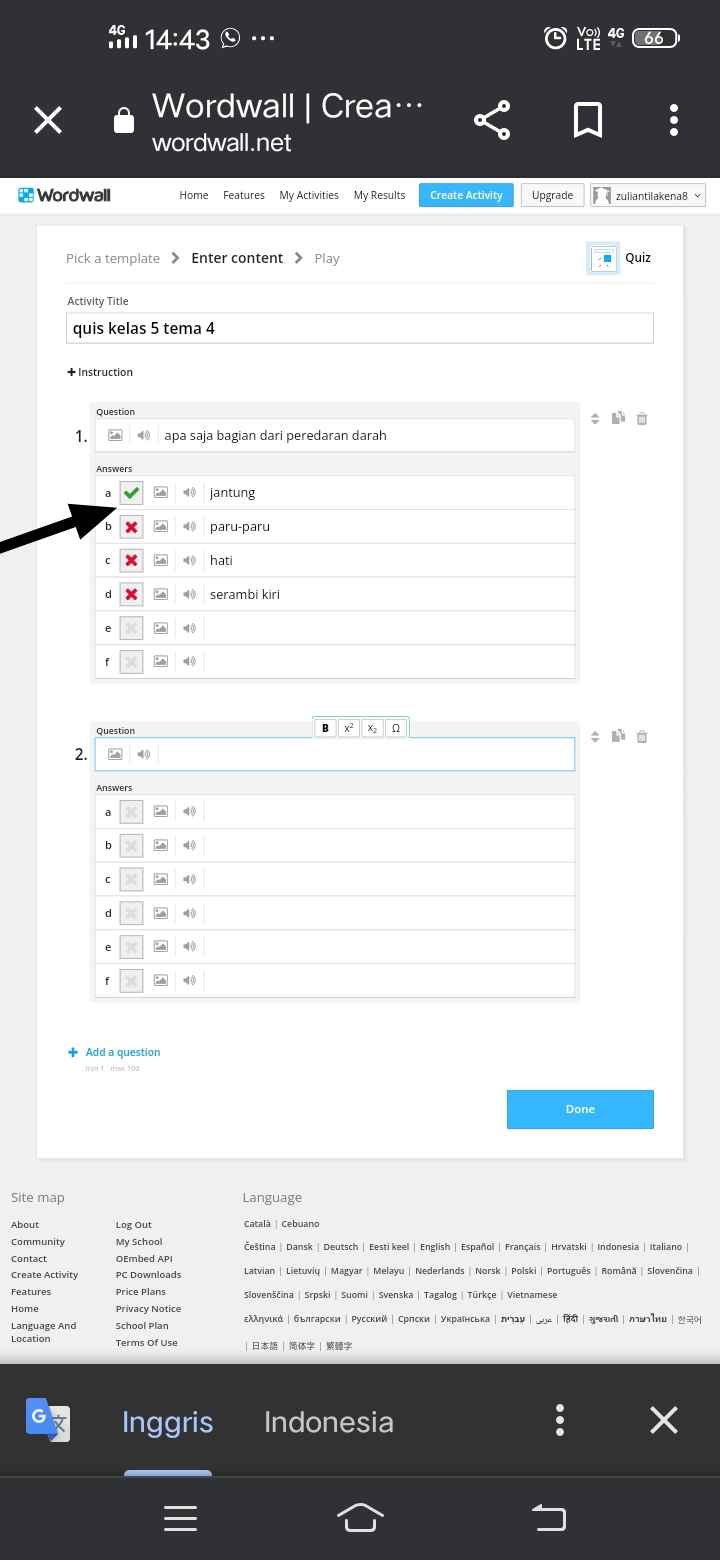Image resolution: width=720 pixels, height=1560 pixels.
Task: Delete question 1 with trash icon
Action: pyautogui.click(x=642, y=419)
